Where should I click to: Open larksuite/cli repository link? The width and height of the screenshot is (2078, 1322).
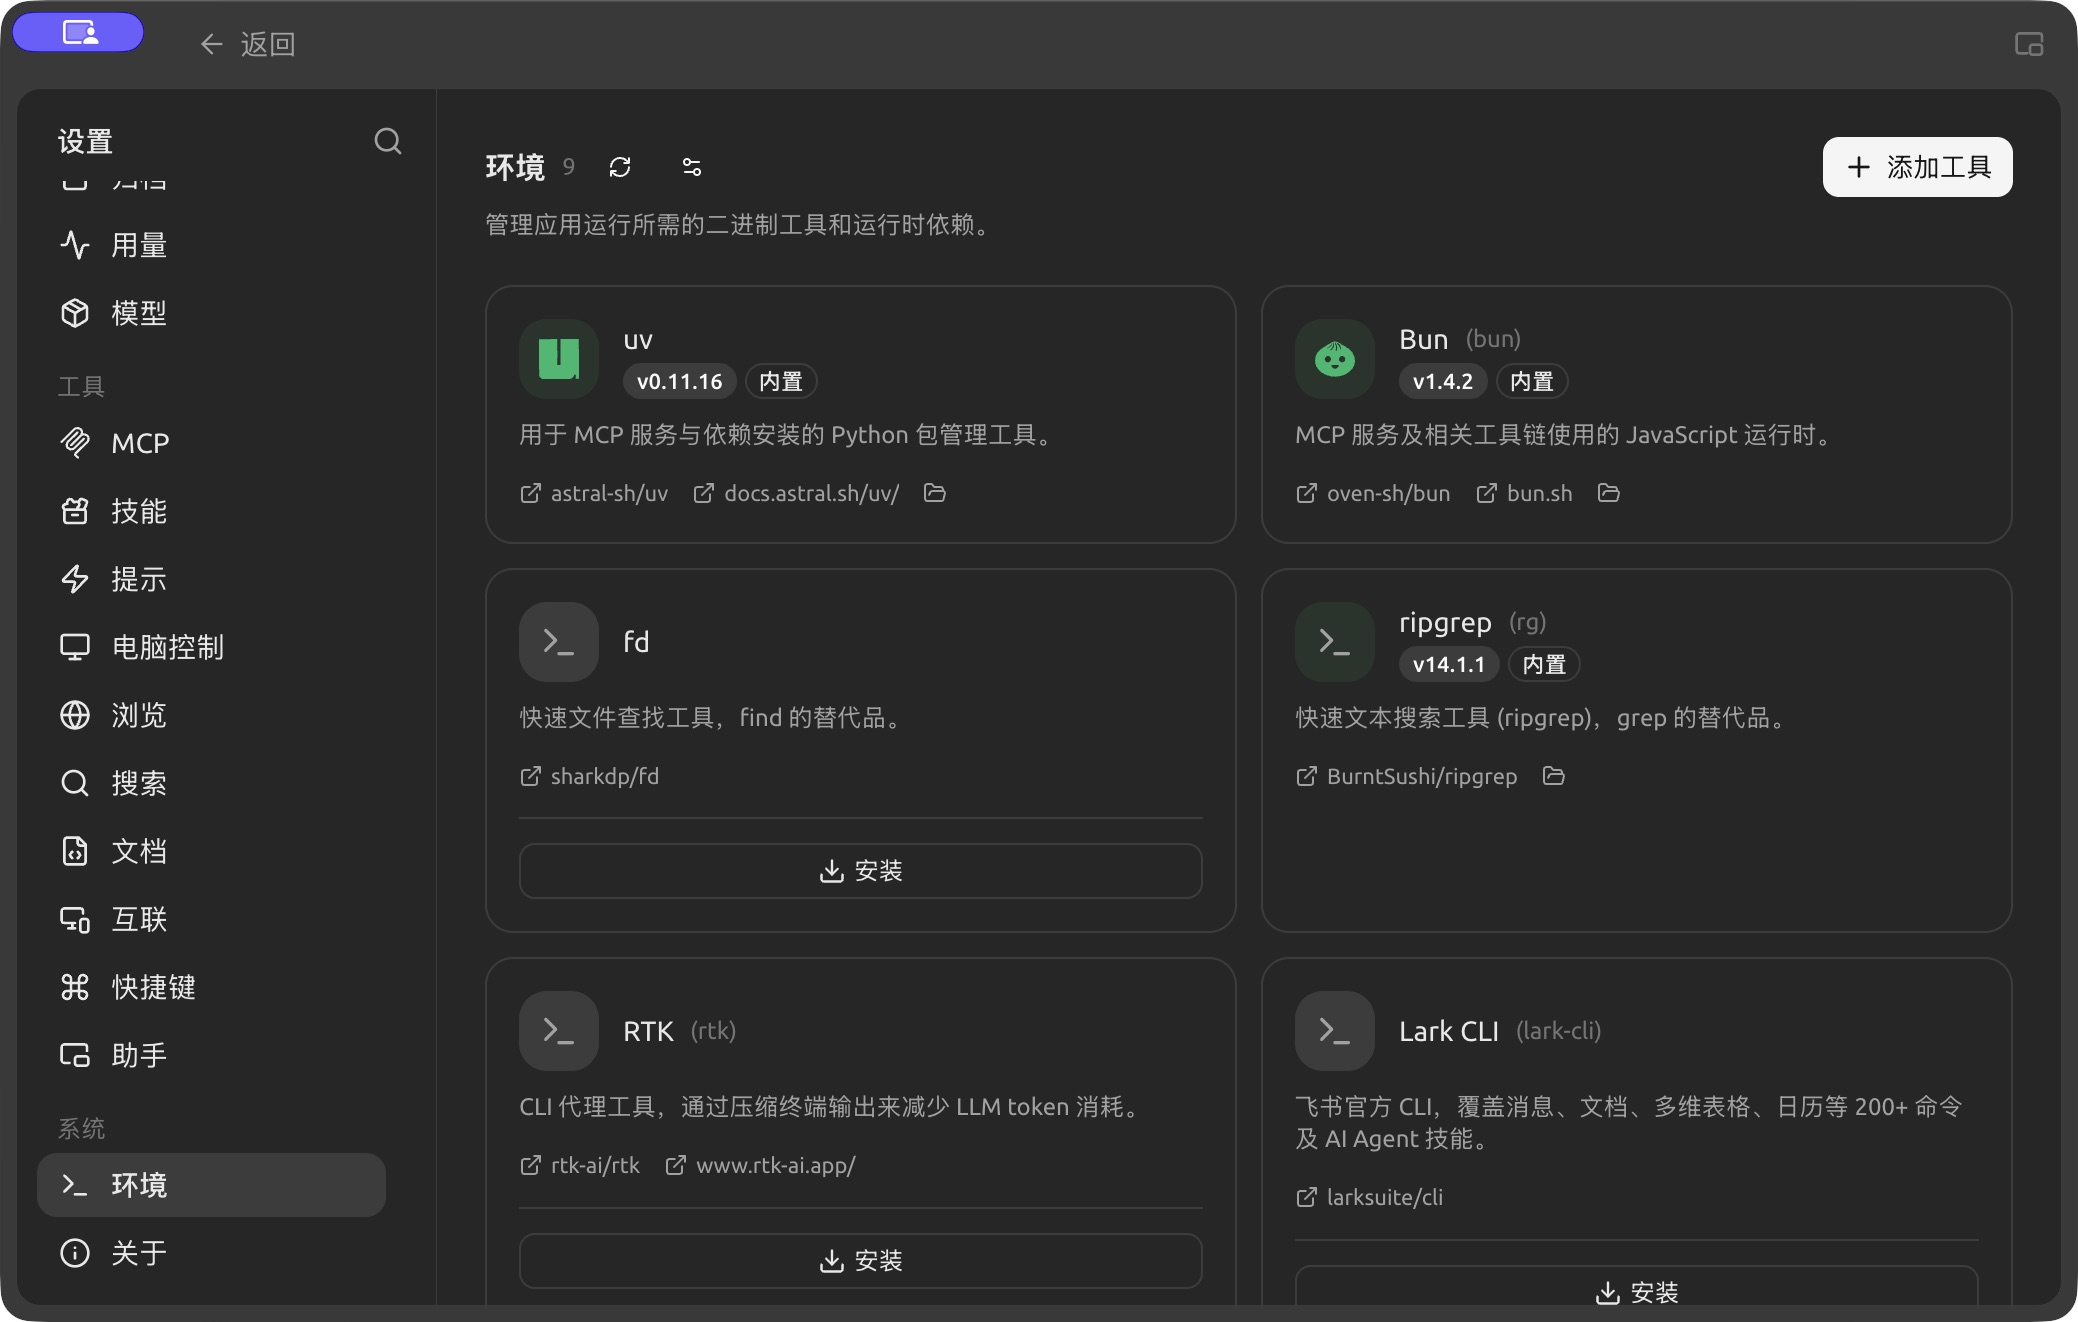coord(1369,1197)
